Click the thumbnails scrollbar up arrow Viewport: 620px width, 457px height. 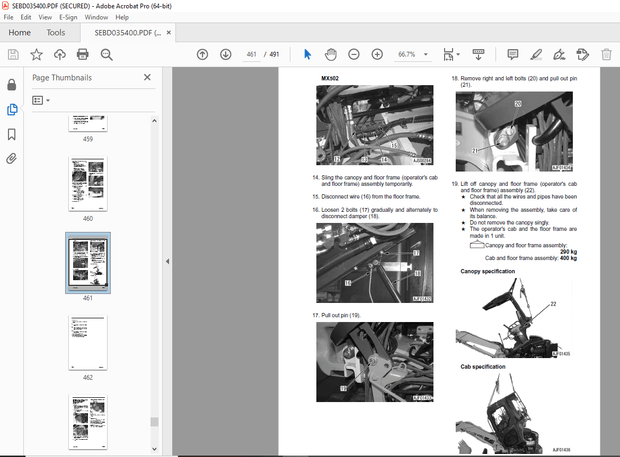(154, 121)
